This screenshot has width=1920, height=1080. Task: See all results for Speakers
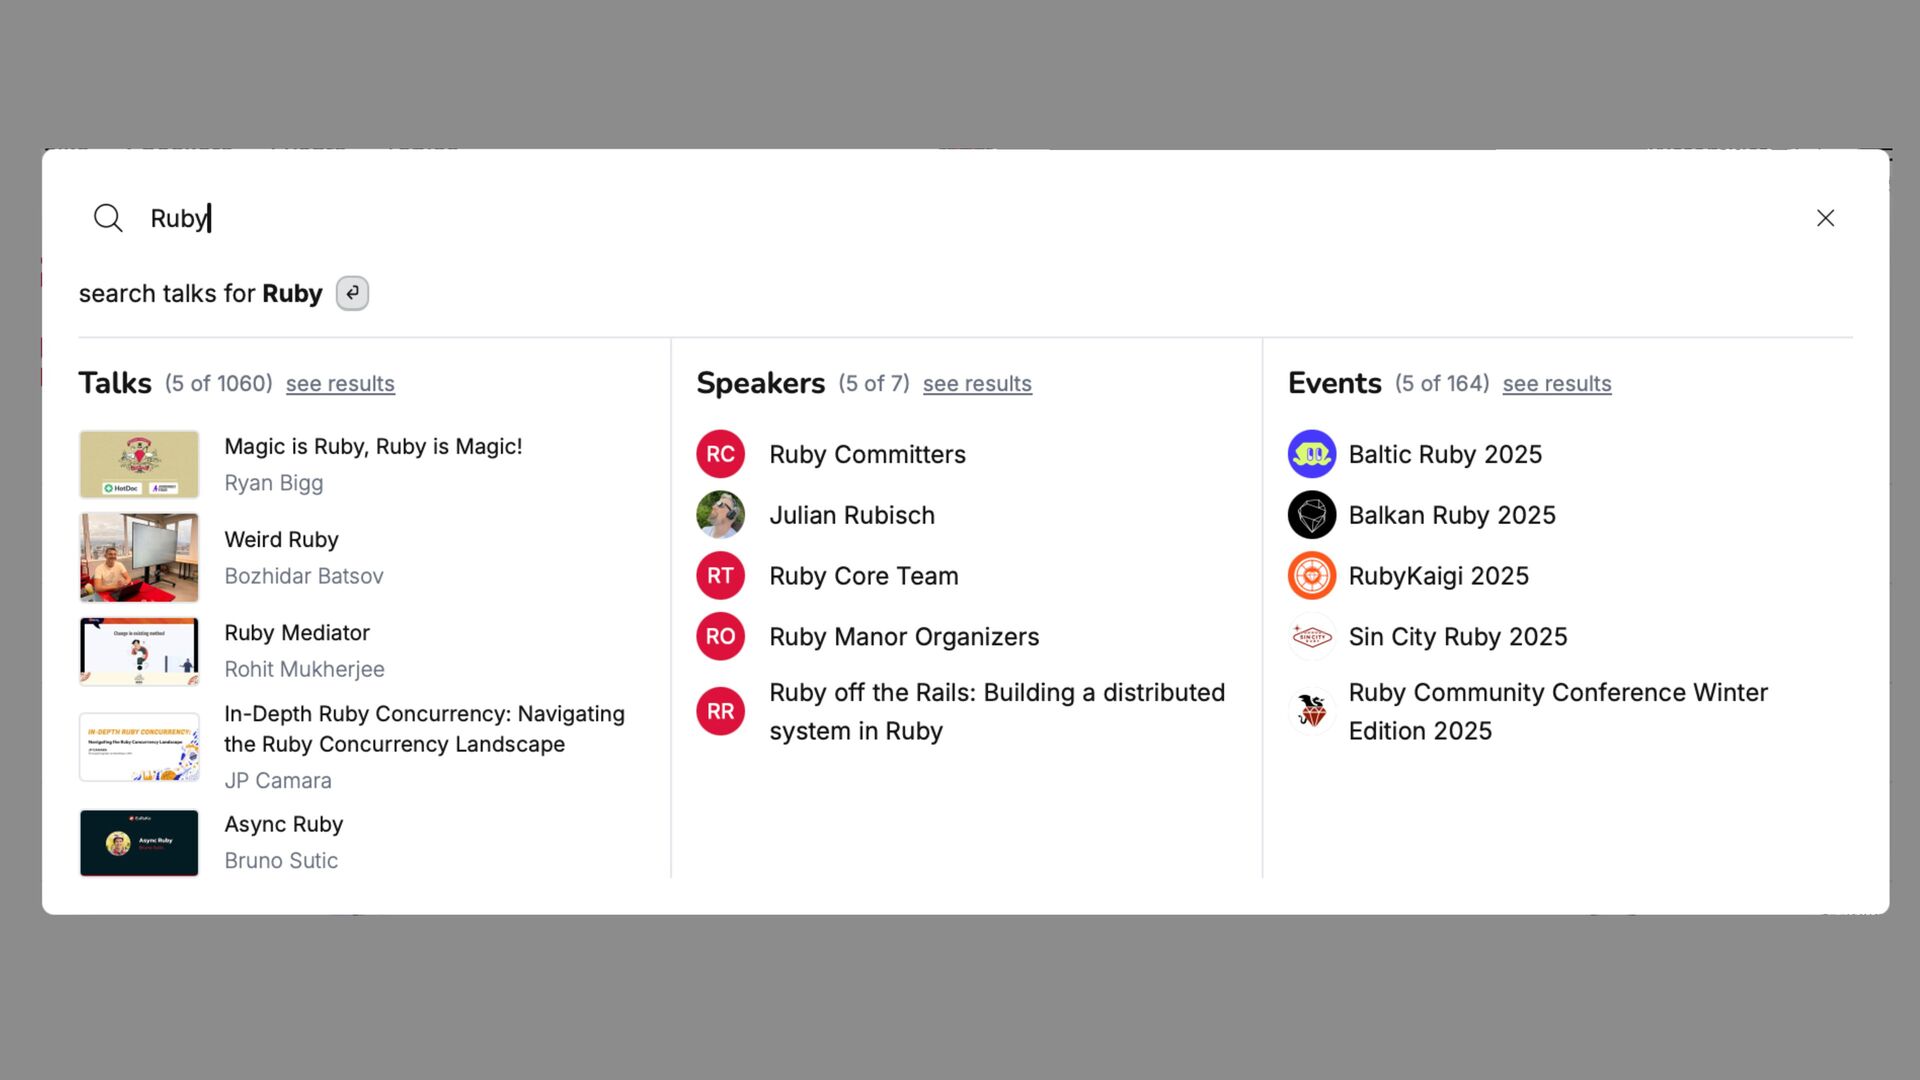coord(976,384)
